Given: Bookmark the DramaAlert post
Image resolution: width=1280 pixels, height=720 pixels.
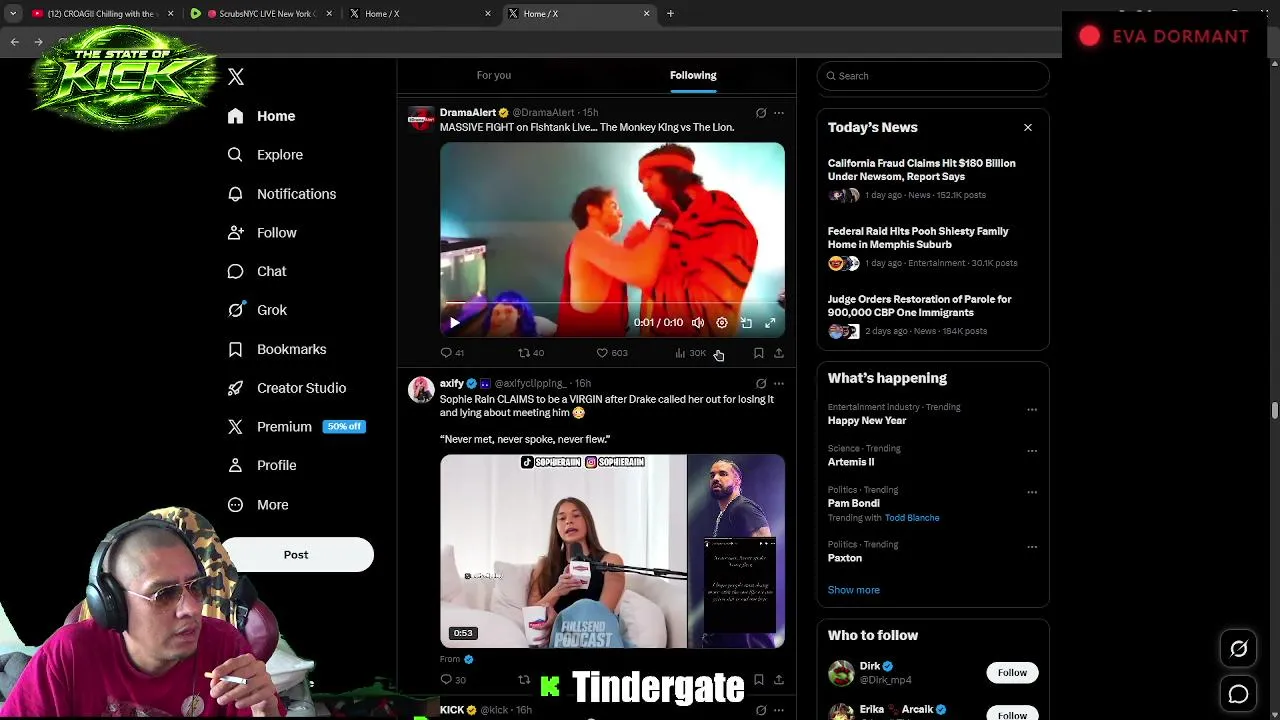Looking at the screenshot, I should pyautogui.click(x=759, y=353).
